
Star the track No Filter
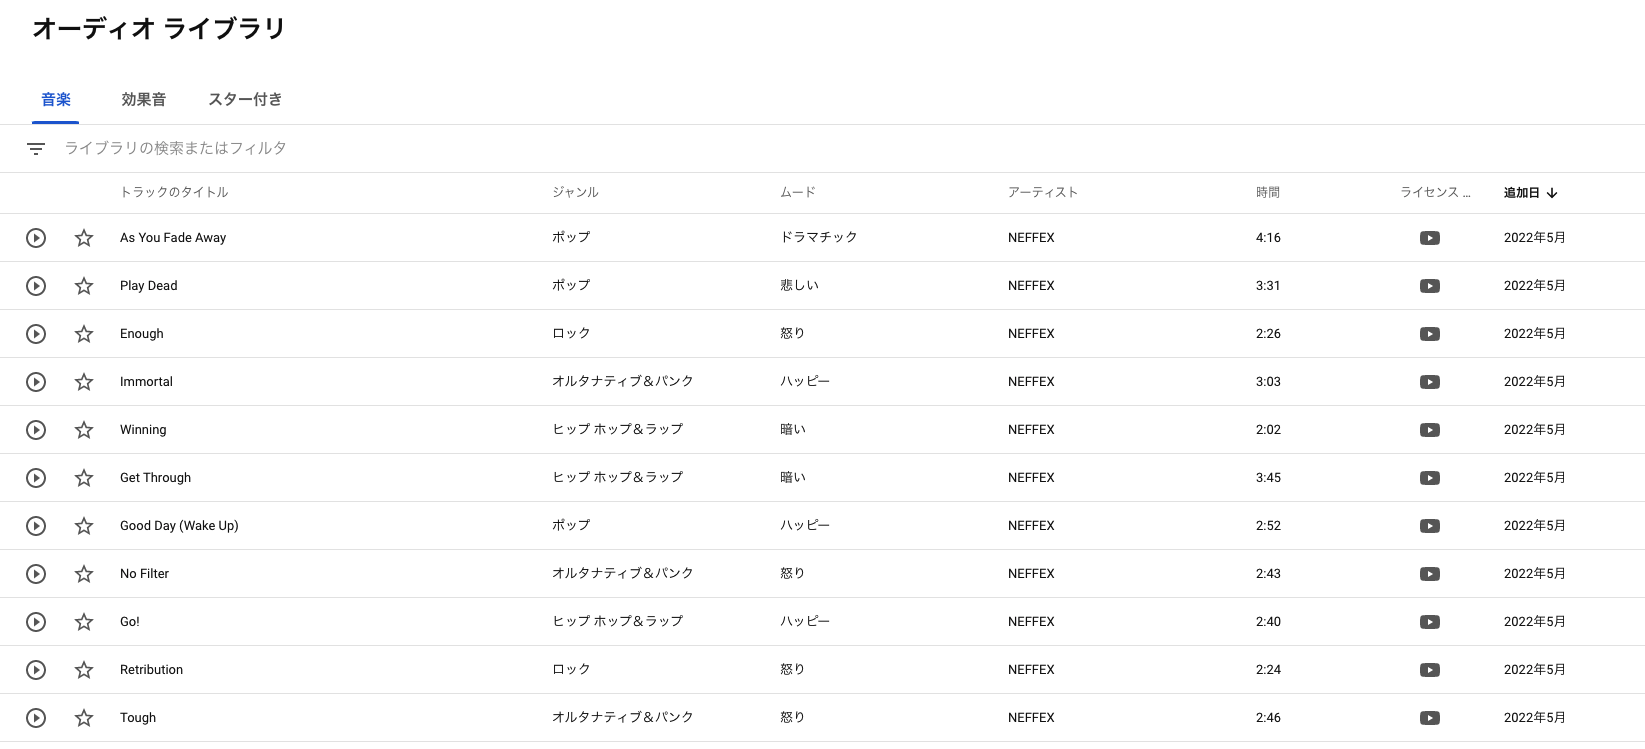coord(84,574)
